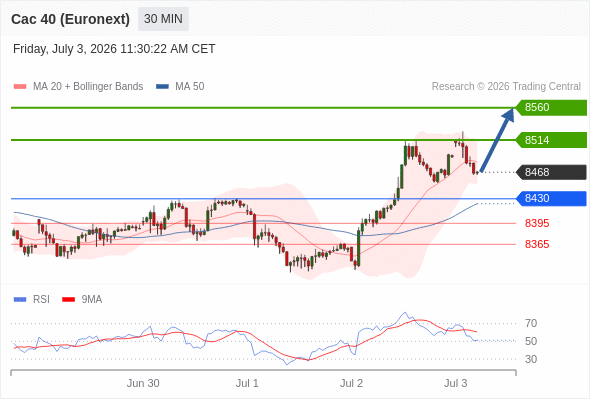Click the Jul 2 date axis label
Screen dimensions: 590x400
click(x=351, y=383)
